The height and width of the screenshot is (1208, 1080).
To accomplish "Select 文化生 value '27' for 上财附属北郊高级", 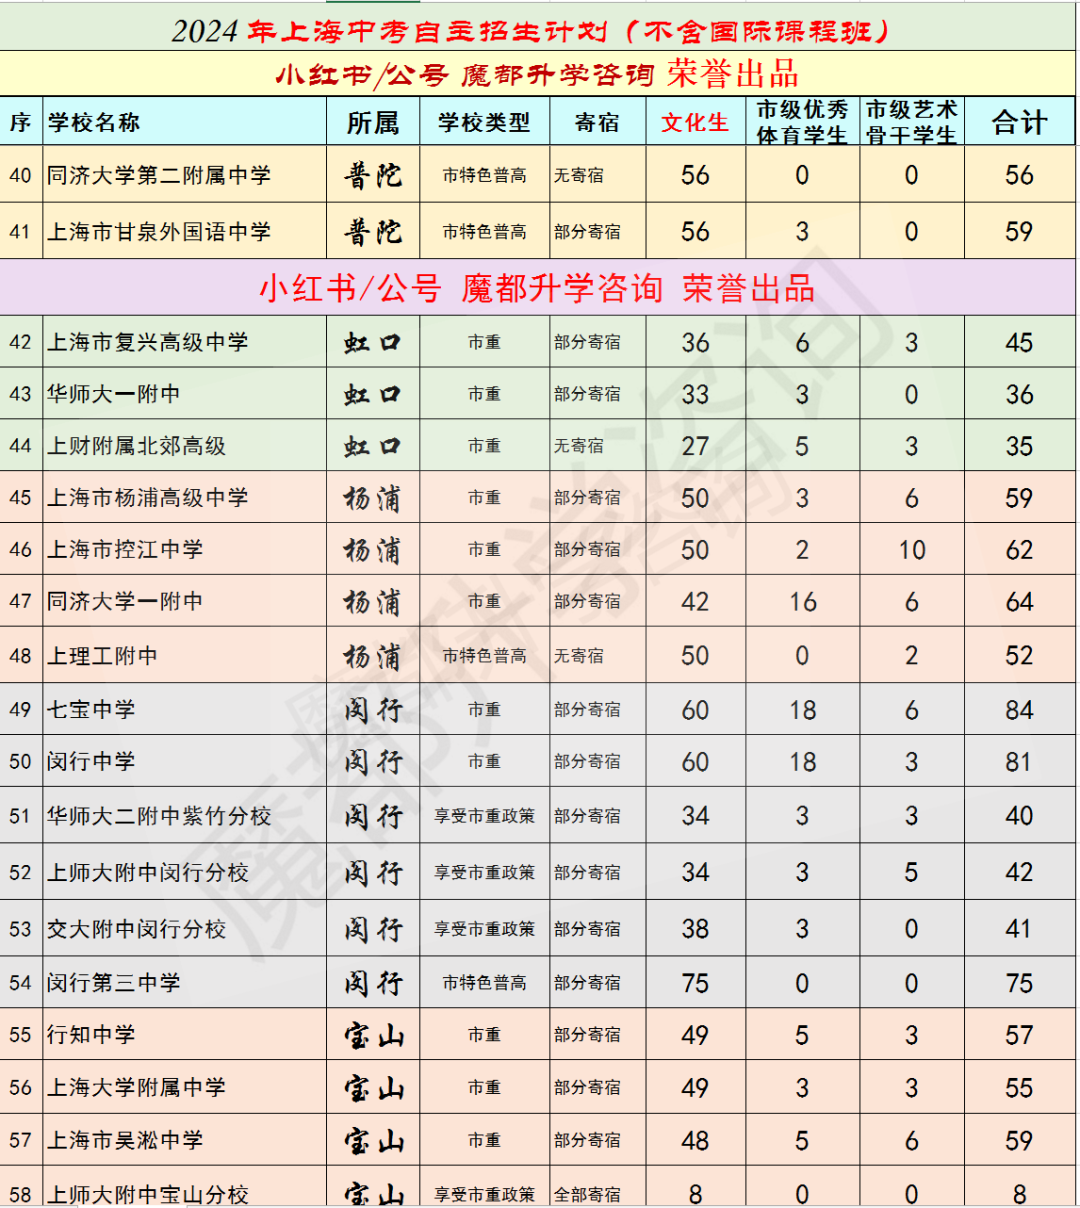I will click(x=695, y=446).
